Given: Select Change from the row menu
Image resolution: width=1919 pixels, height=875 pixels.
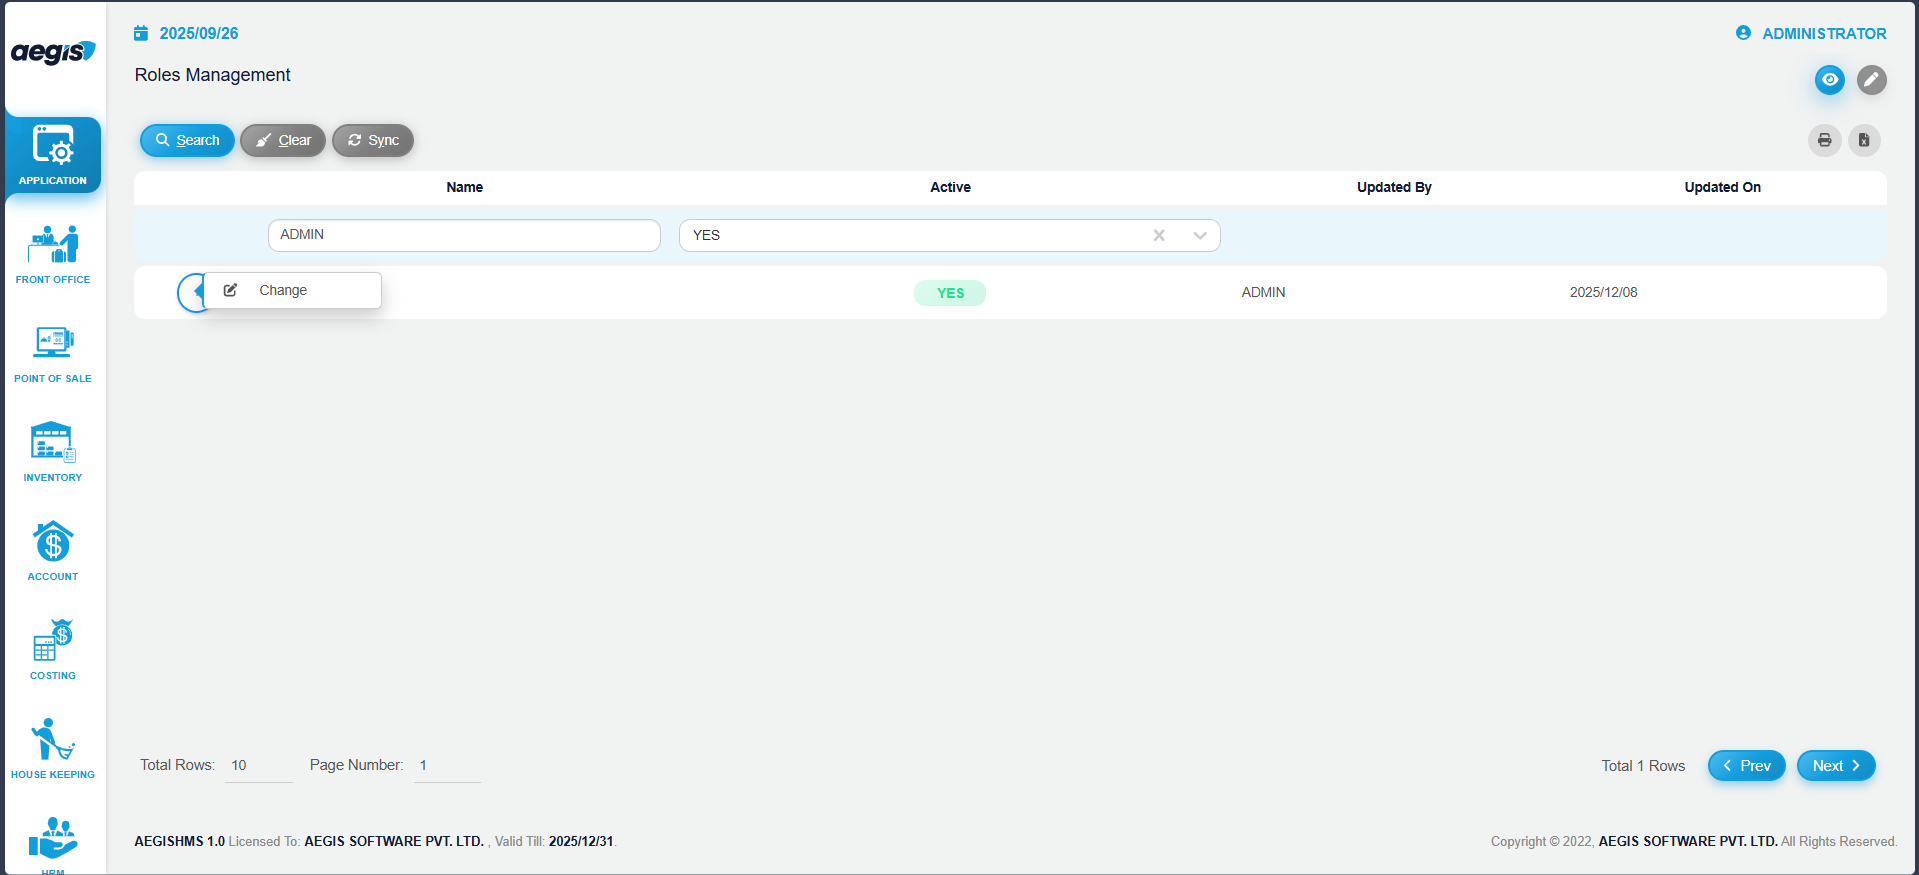Looking at the screenshot, I should 283,291.
